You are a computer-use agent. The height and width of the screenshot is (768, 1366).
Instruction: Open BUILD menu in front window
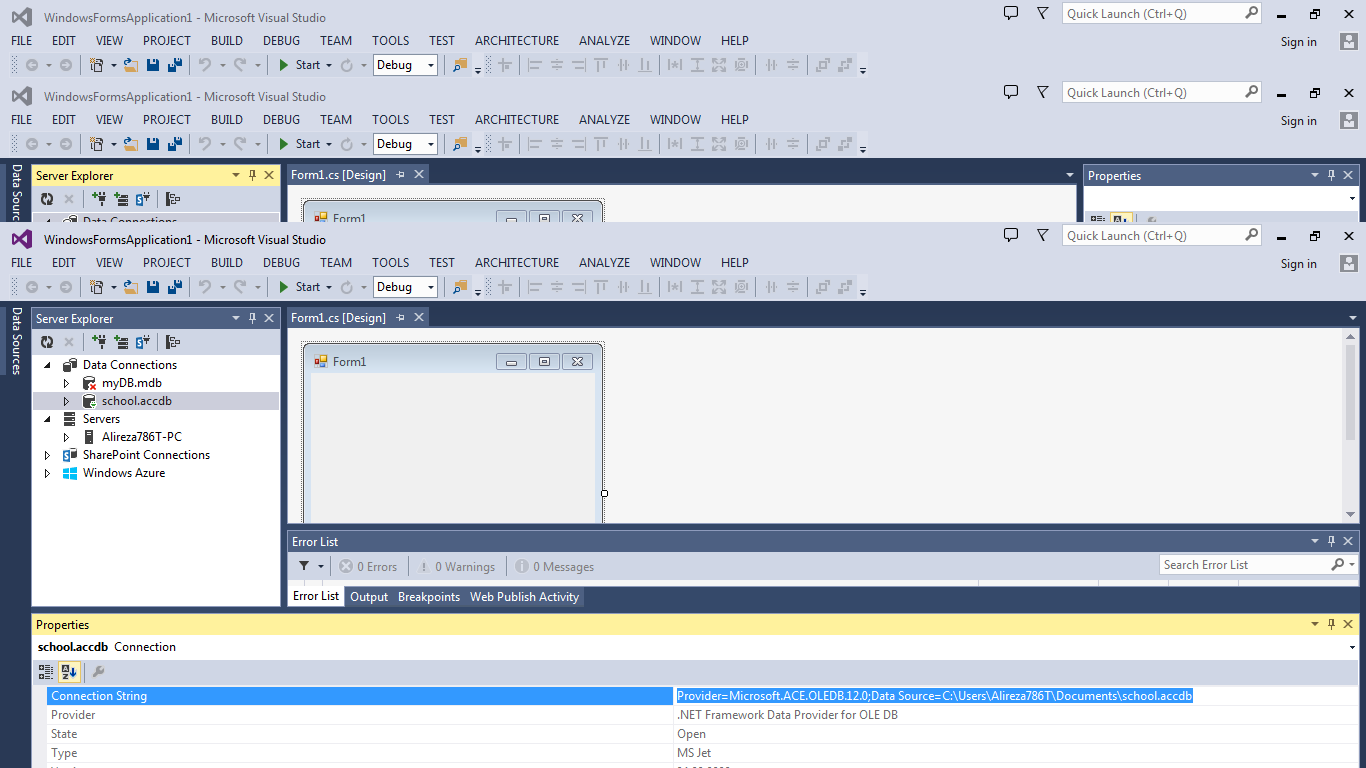pos(227,263)
